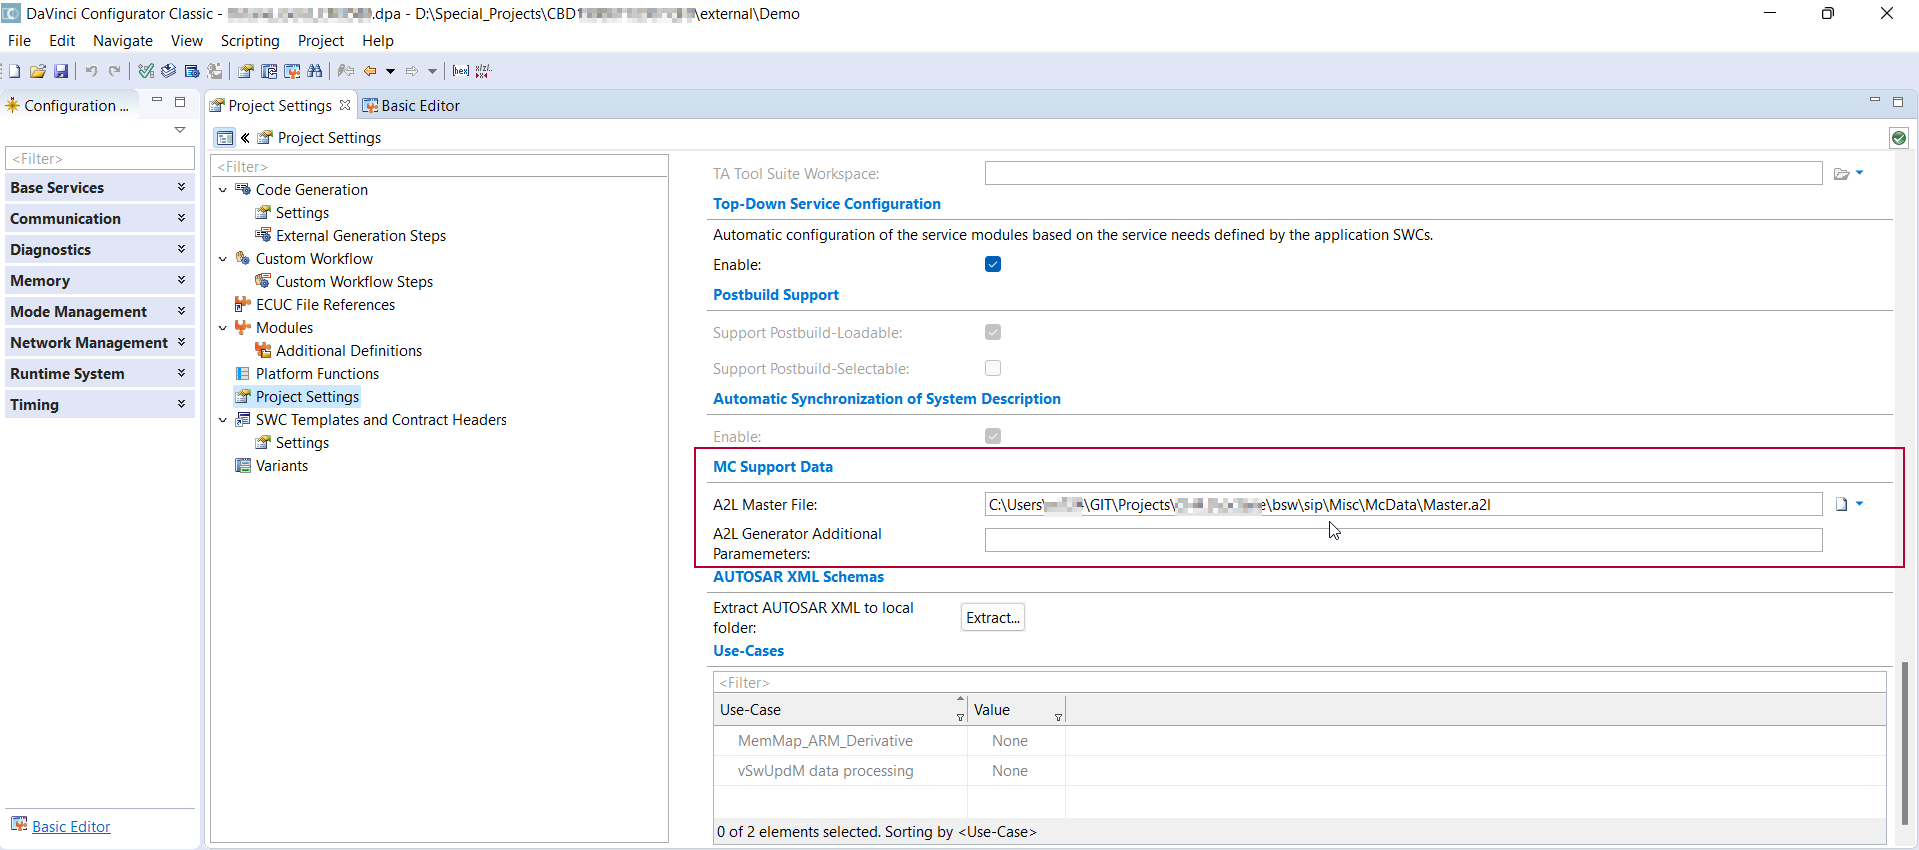Collapse the Custom Workflow tree node
The width and height of the screenshot is (1919, 850).
(x=223, y=259)
